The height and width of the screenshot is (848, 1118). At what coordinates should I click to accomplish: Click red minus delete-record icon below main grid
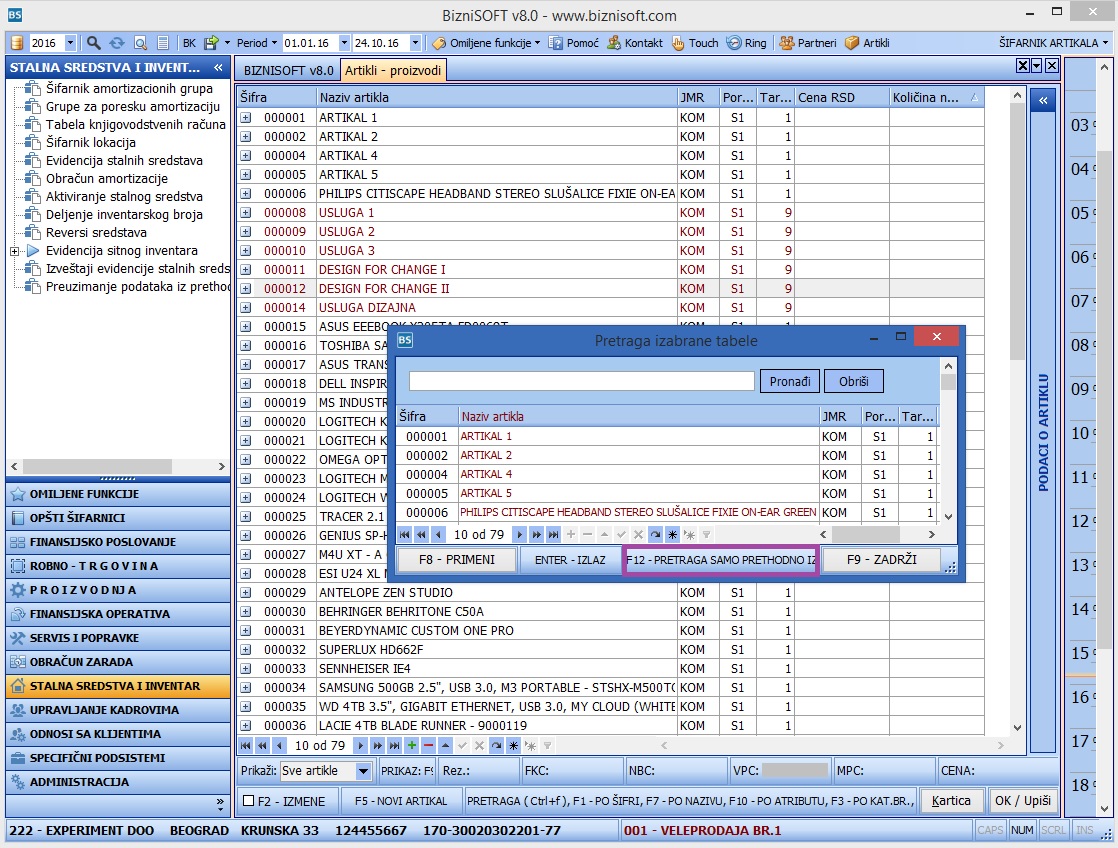click(427, 746)
